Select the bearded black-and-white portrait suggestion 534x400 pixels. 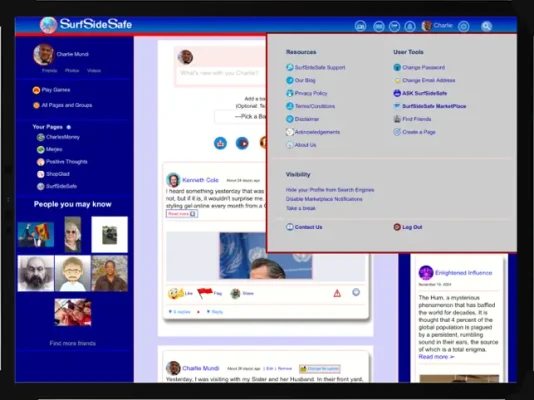point(36,273)
